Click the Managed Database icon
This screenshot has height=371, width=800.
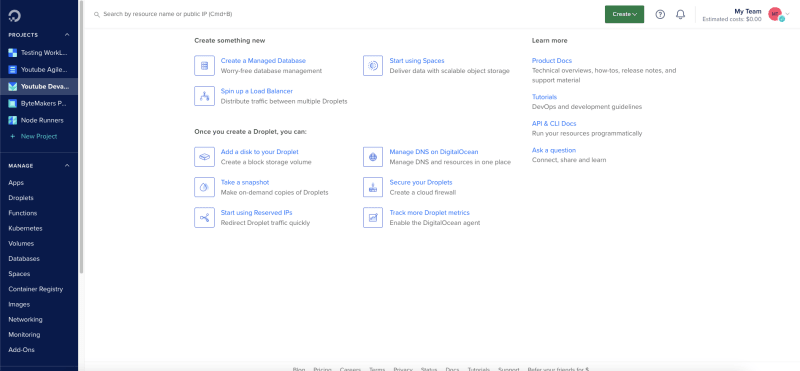pos(204,66)
